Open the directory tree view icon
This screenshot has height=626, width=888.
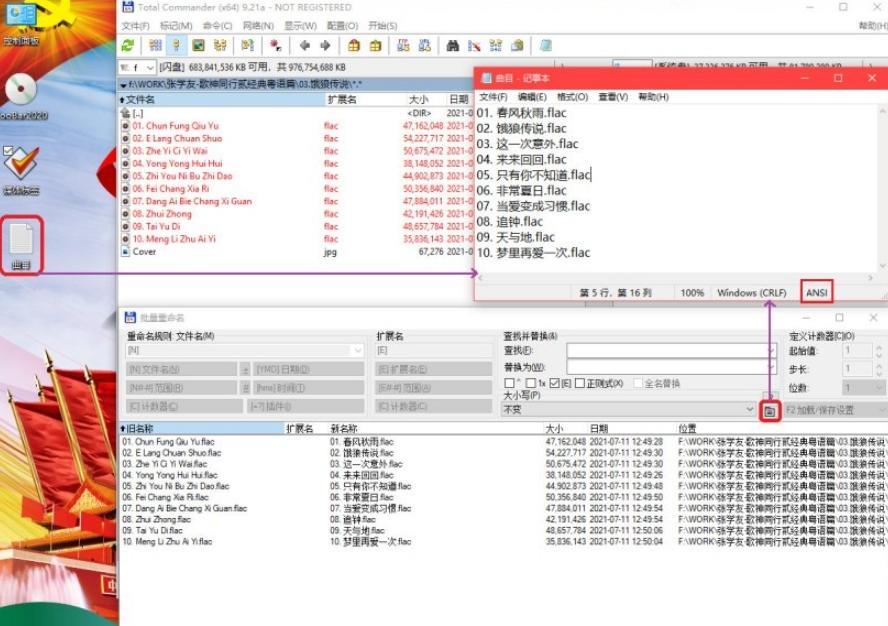coord(220,46)
